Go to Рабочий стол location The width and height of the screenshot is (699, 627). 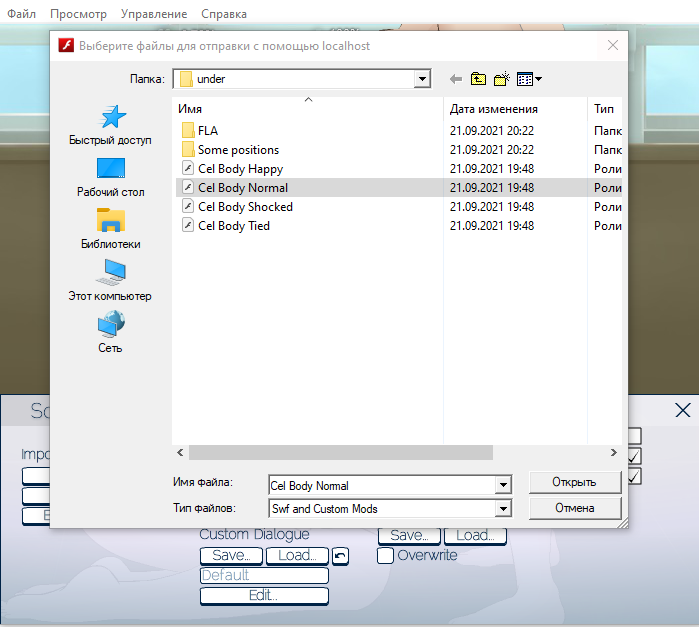tap(111, 176)
